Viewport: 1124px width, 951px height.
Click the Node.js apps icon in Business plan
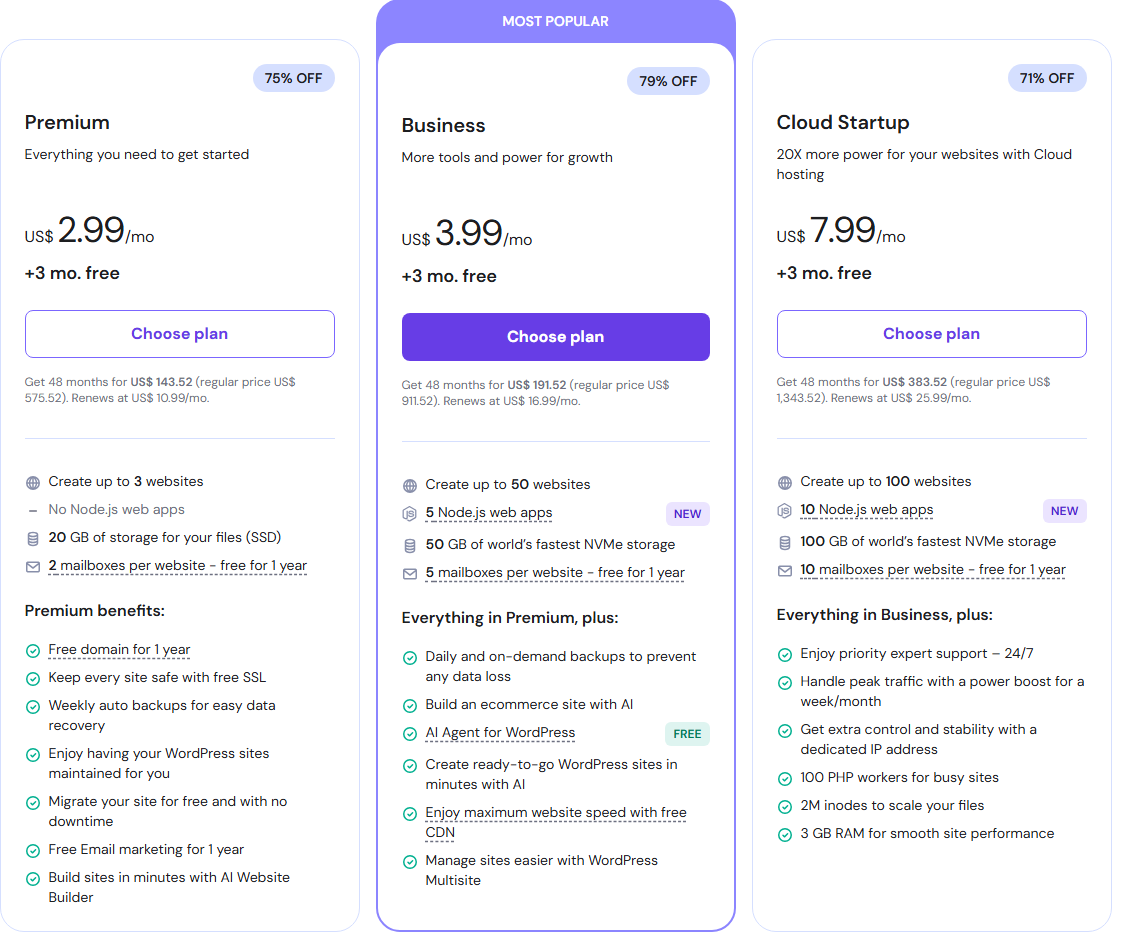coord(409,513)
